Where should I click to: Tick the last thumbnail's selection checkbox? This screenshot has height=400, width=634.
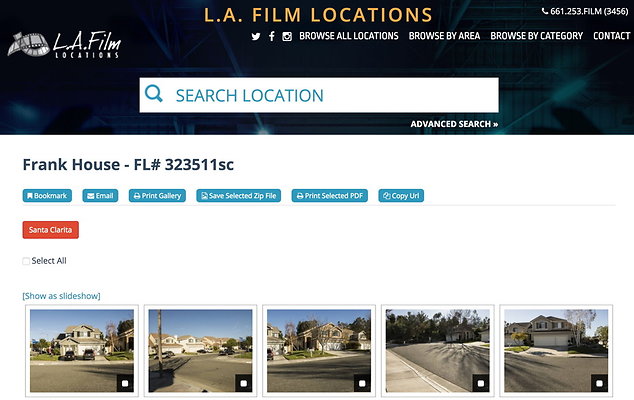coord(599,383)
